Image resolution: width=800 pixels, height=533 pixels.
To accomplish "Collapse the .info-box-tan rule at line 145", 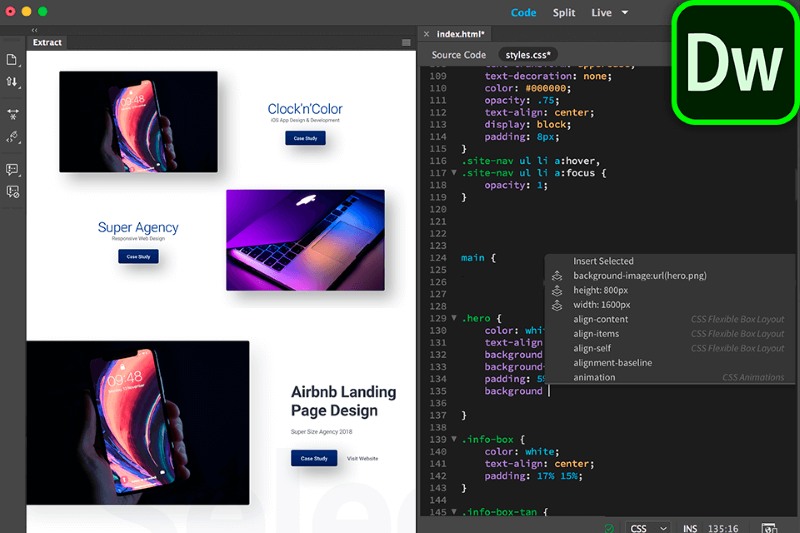I will (454, 512).
